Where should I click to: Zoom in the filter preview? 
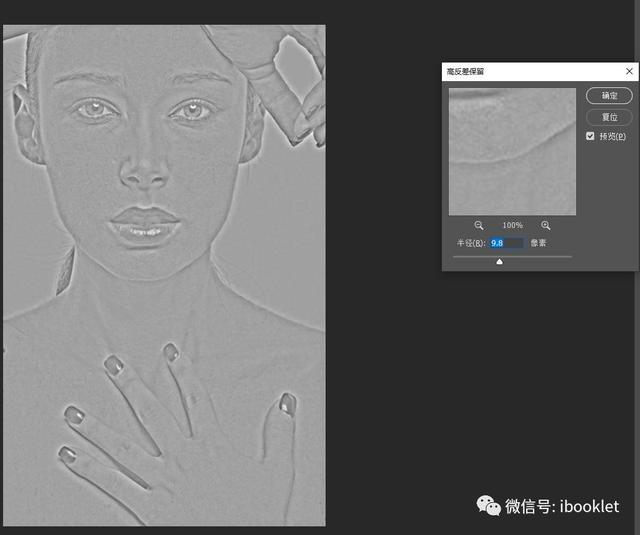tap(546, 225)
